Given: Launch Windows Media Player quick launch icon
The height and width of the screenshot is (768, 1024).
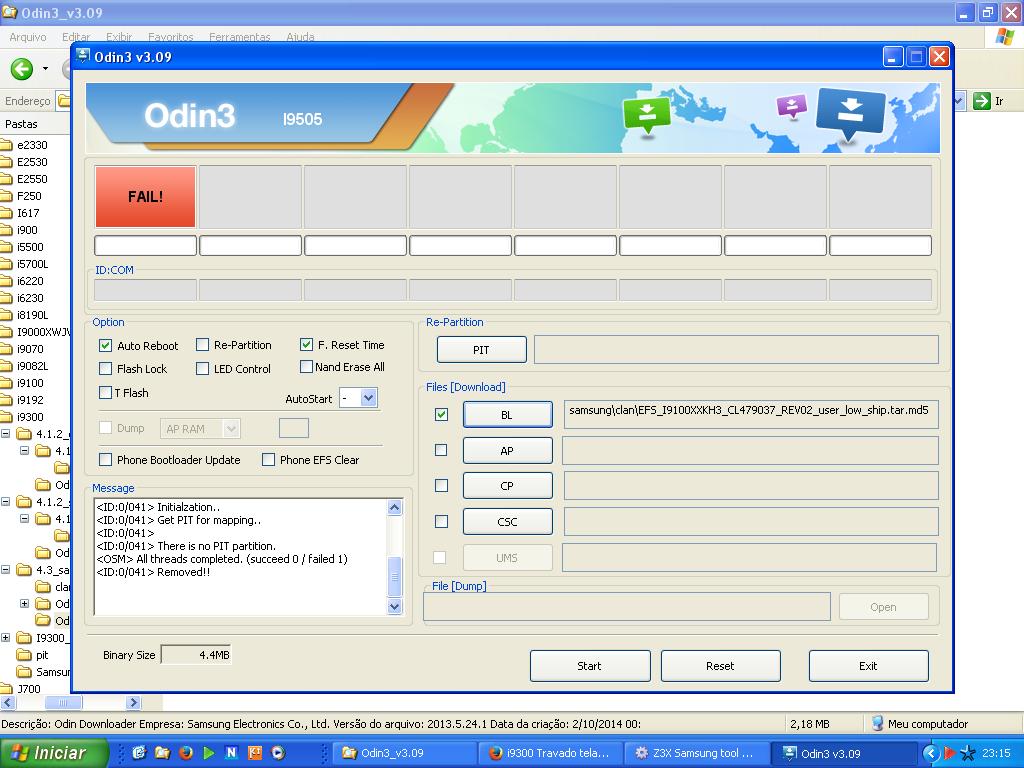Looking at the screenshot, I should [278, 753].
